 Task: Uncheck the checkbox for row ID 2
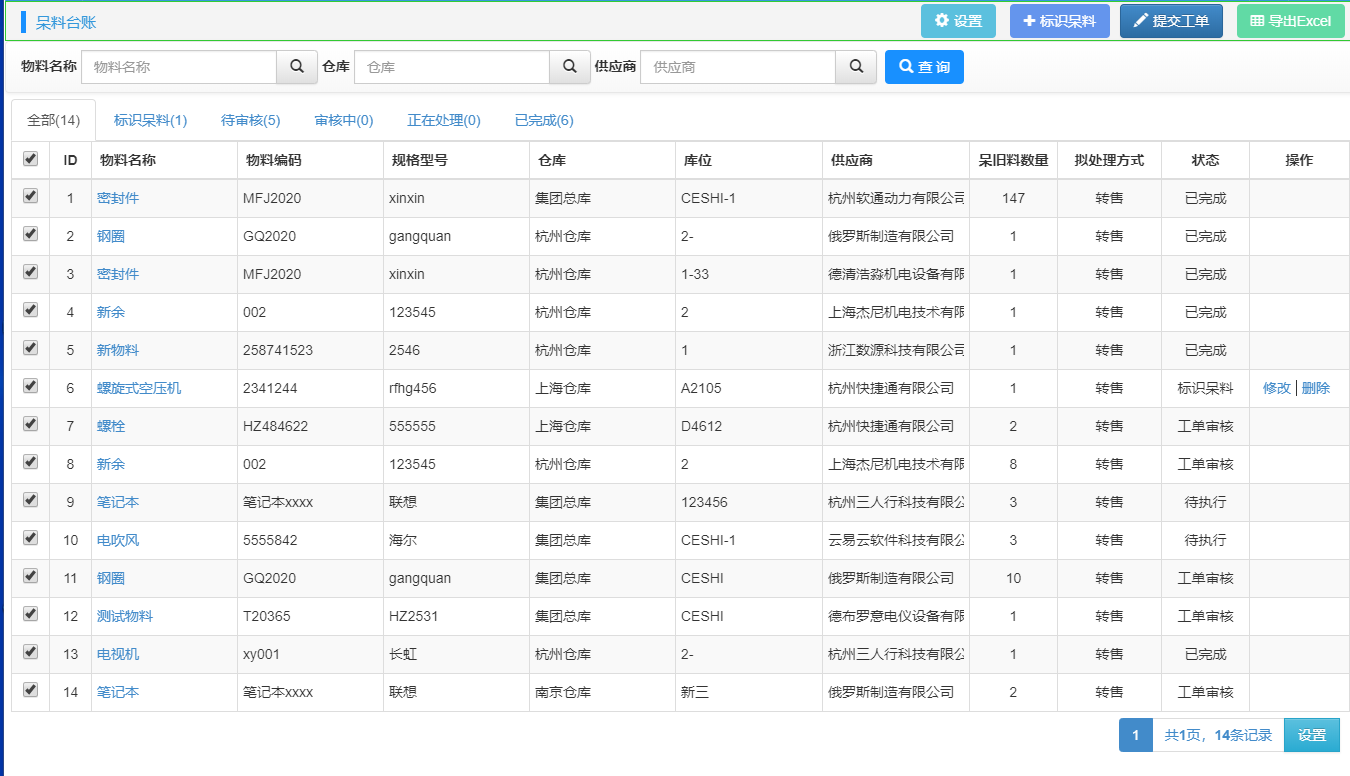[x=30, y=234]
